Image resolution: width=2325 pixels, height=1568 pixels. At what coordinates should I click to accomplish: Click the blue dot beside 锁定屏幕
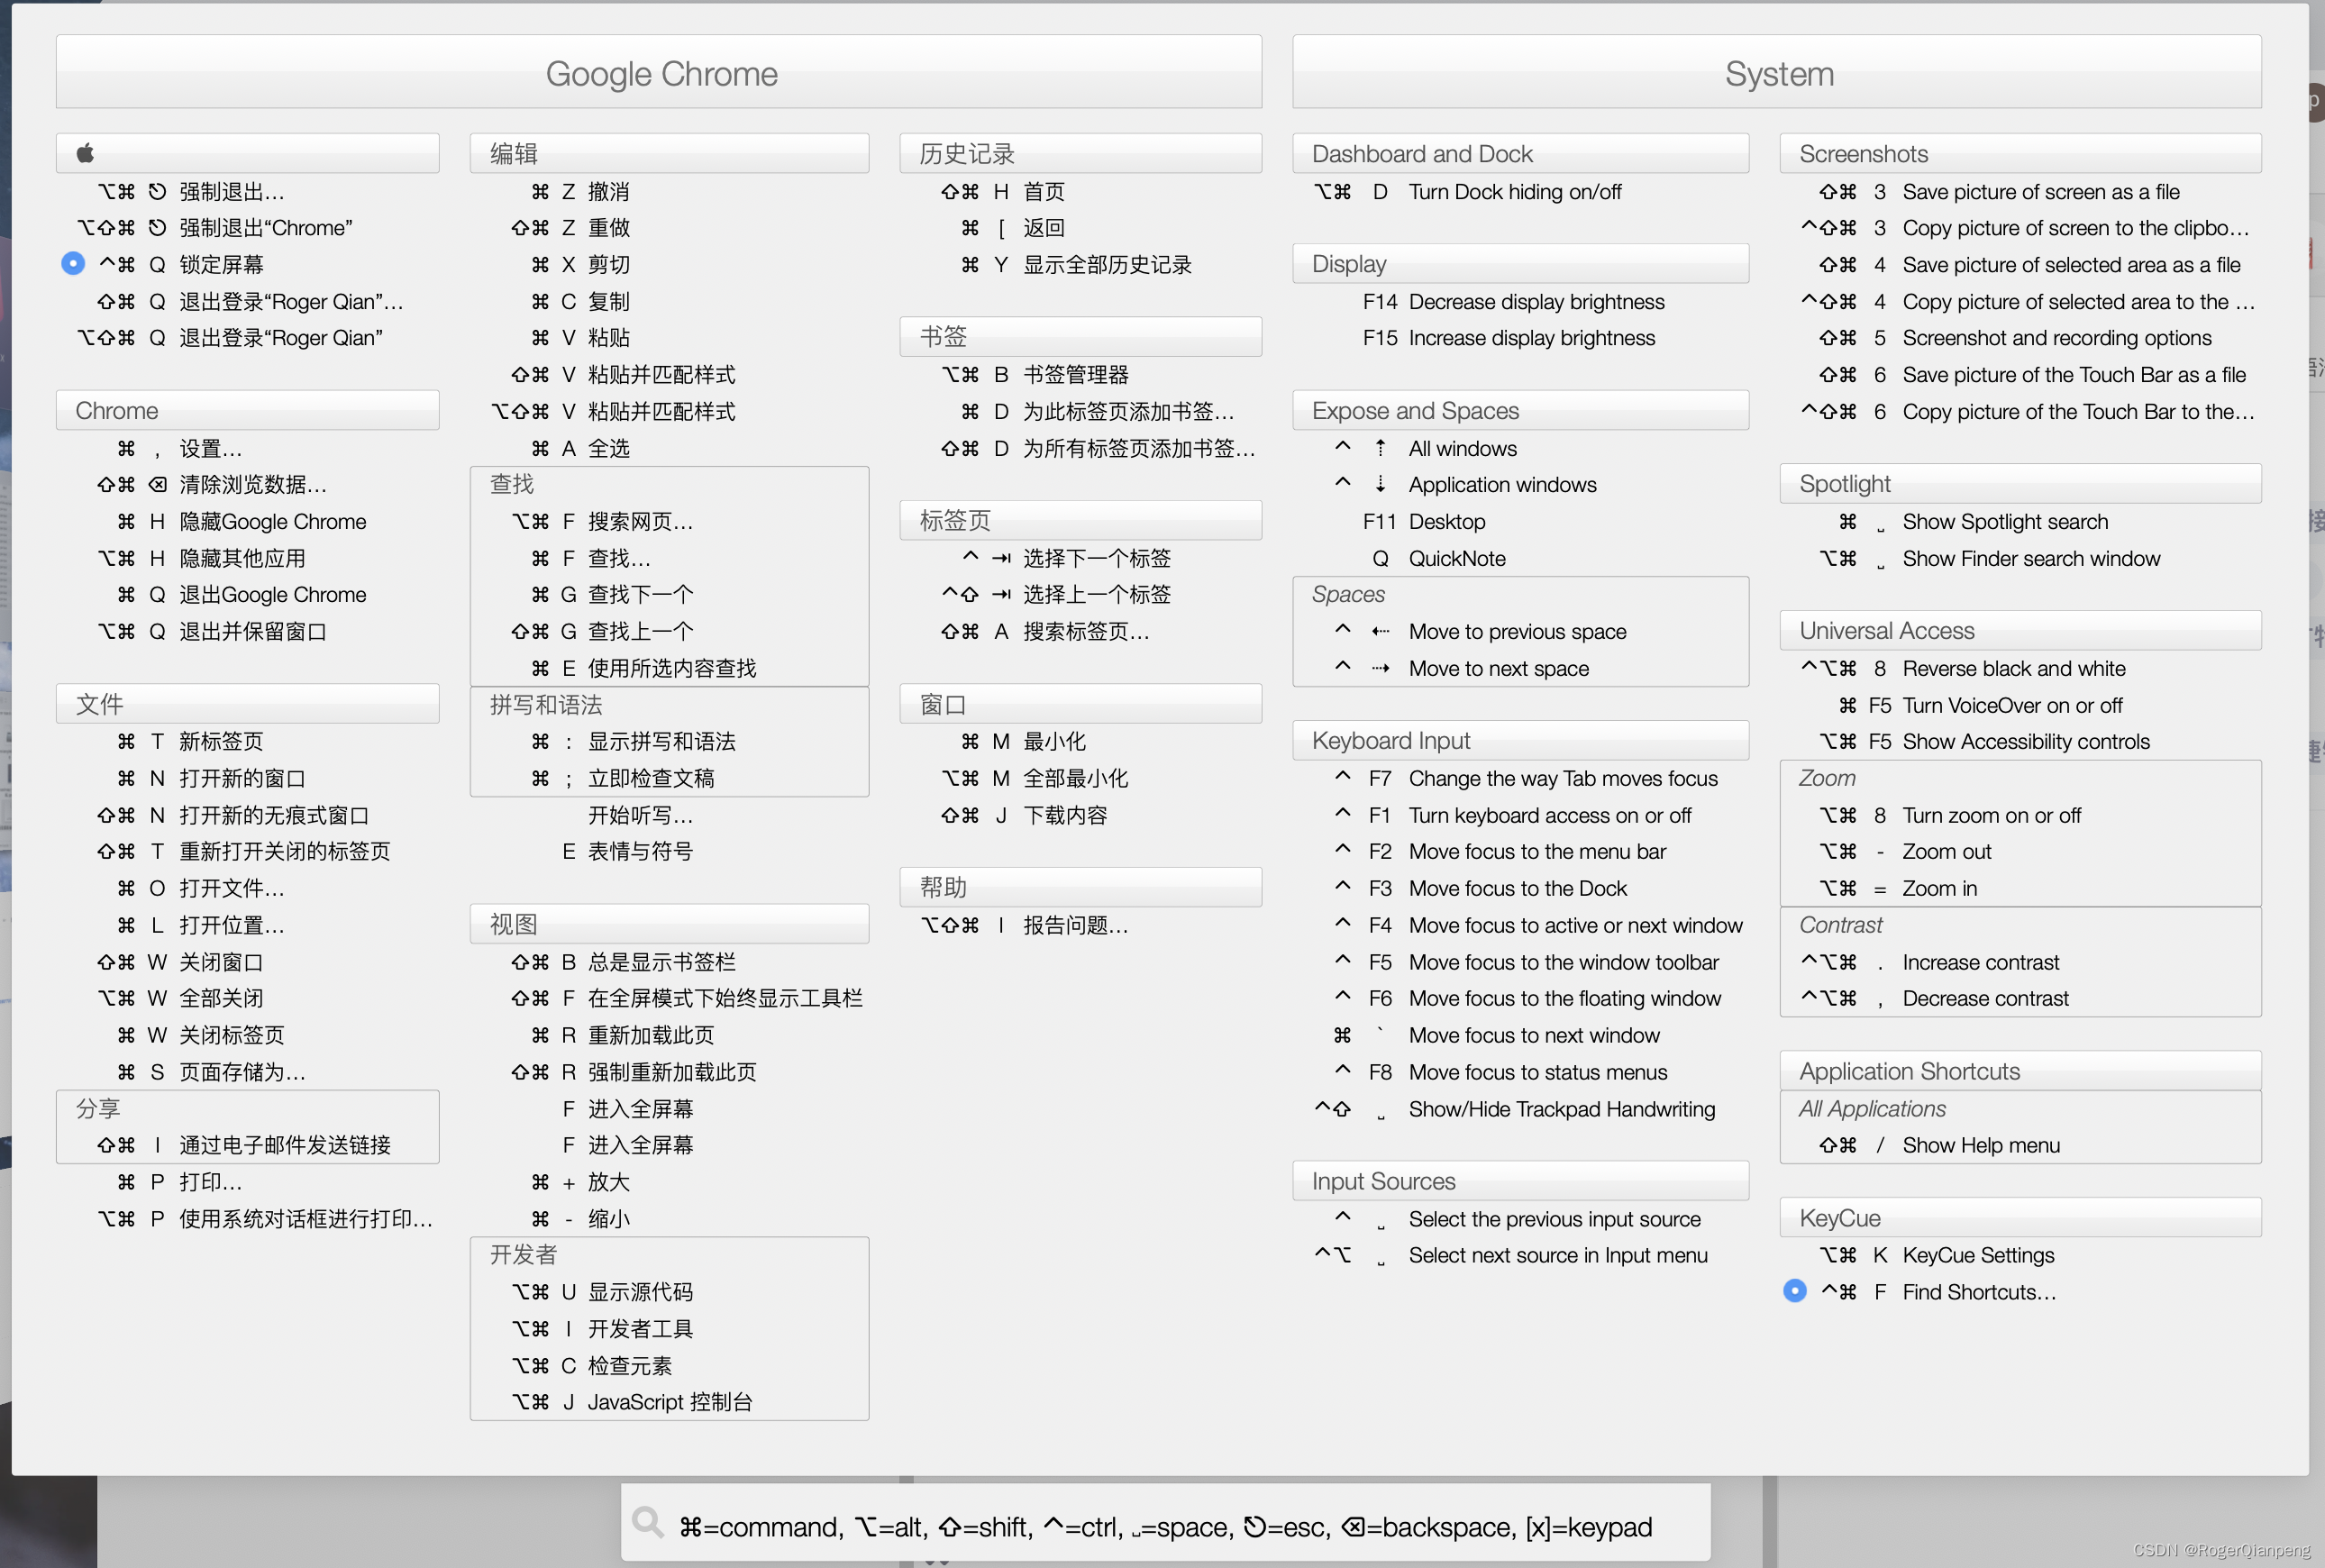click(x=73, y=264)
